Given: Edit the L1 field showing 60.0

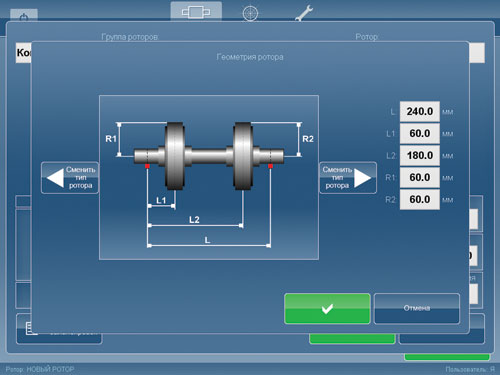Looking at the screenshot, I should click(420, 133).
